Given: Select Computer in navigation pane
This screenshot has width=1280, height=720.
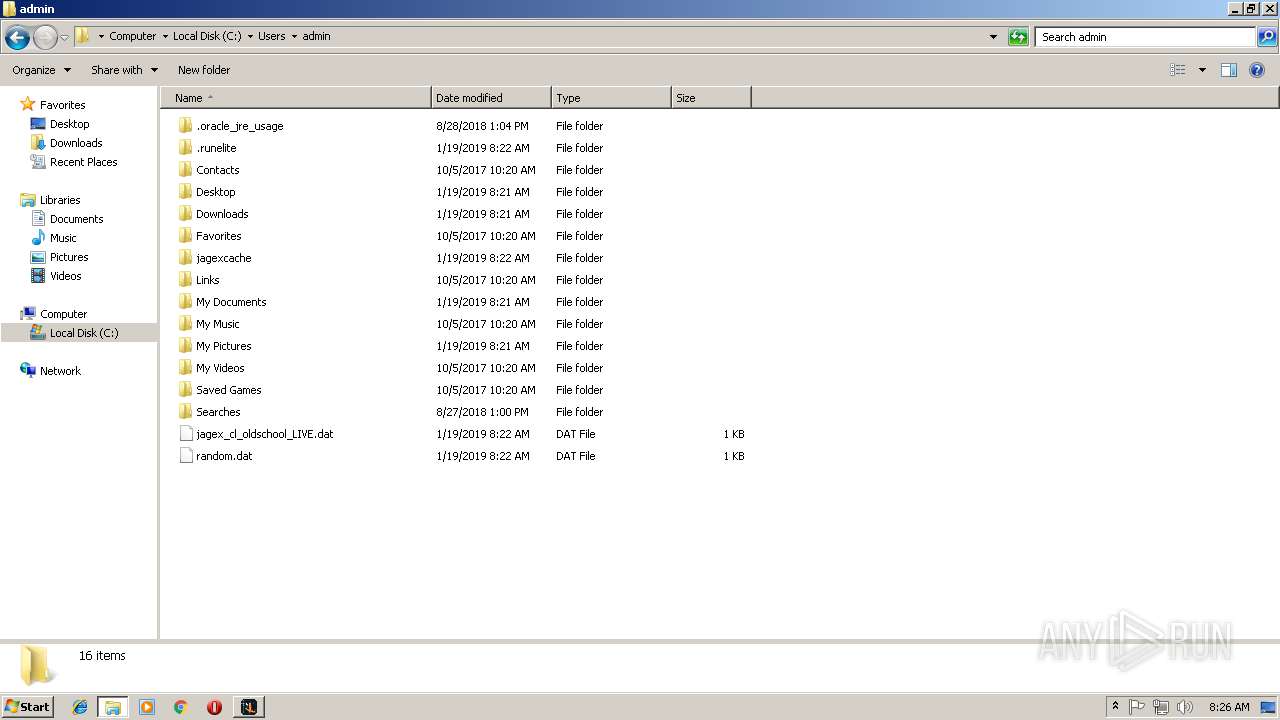Looking at the screenshot, I should 63,314.
